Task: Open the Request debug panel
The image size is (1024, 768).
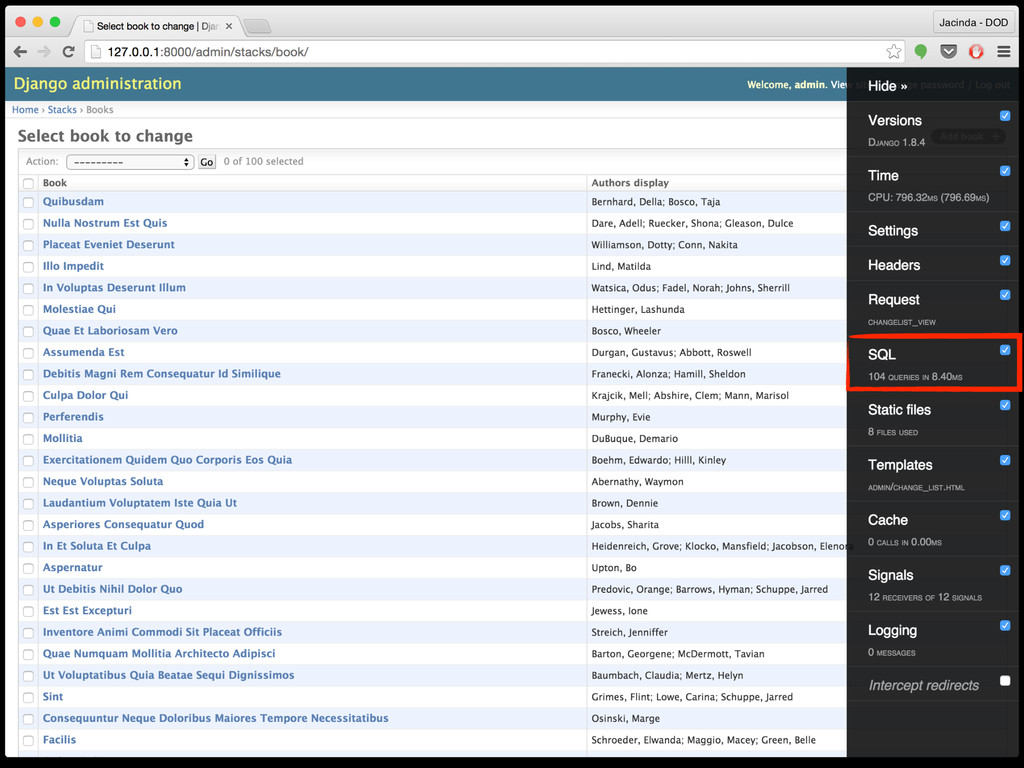Action: click(893, 300)
